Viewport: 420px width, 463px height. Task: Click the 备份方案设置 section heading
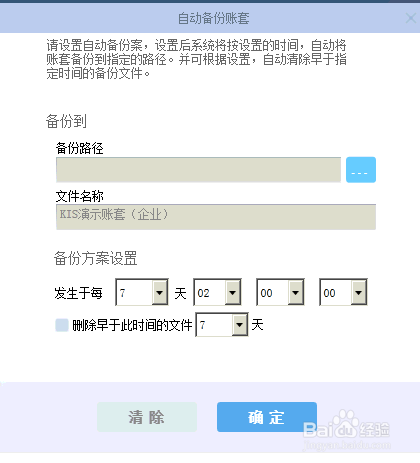coord(96,258)
